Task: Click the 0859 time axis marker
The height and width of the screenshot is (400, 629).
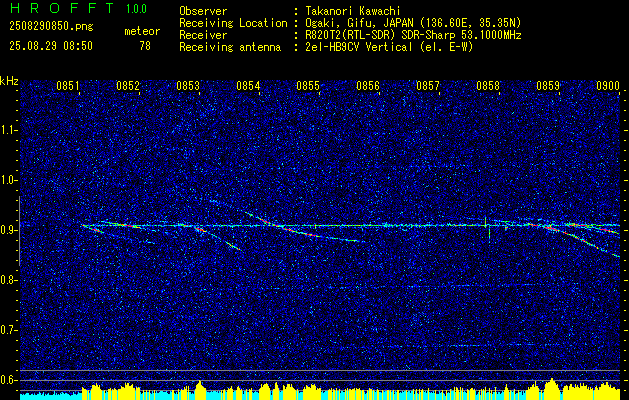Action: click(x=548, y=85)
